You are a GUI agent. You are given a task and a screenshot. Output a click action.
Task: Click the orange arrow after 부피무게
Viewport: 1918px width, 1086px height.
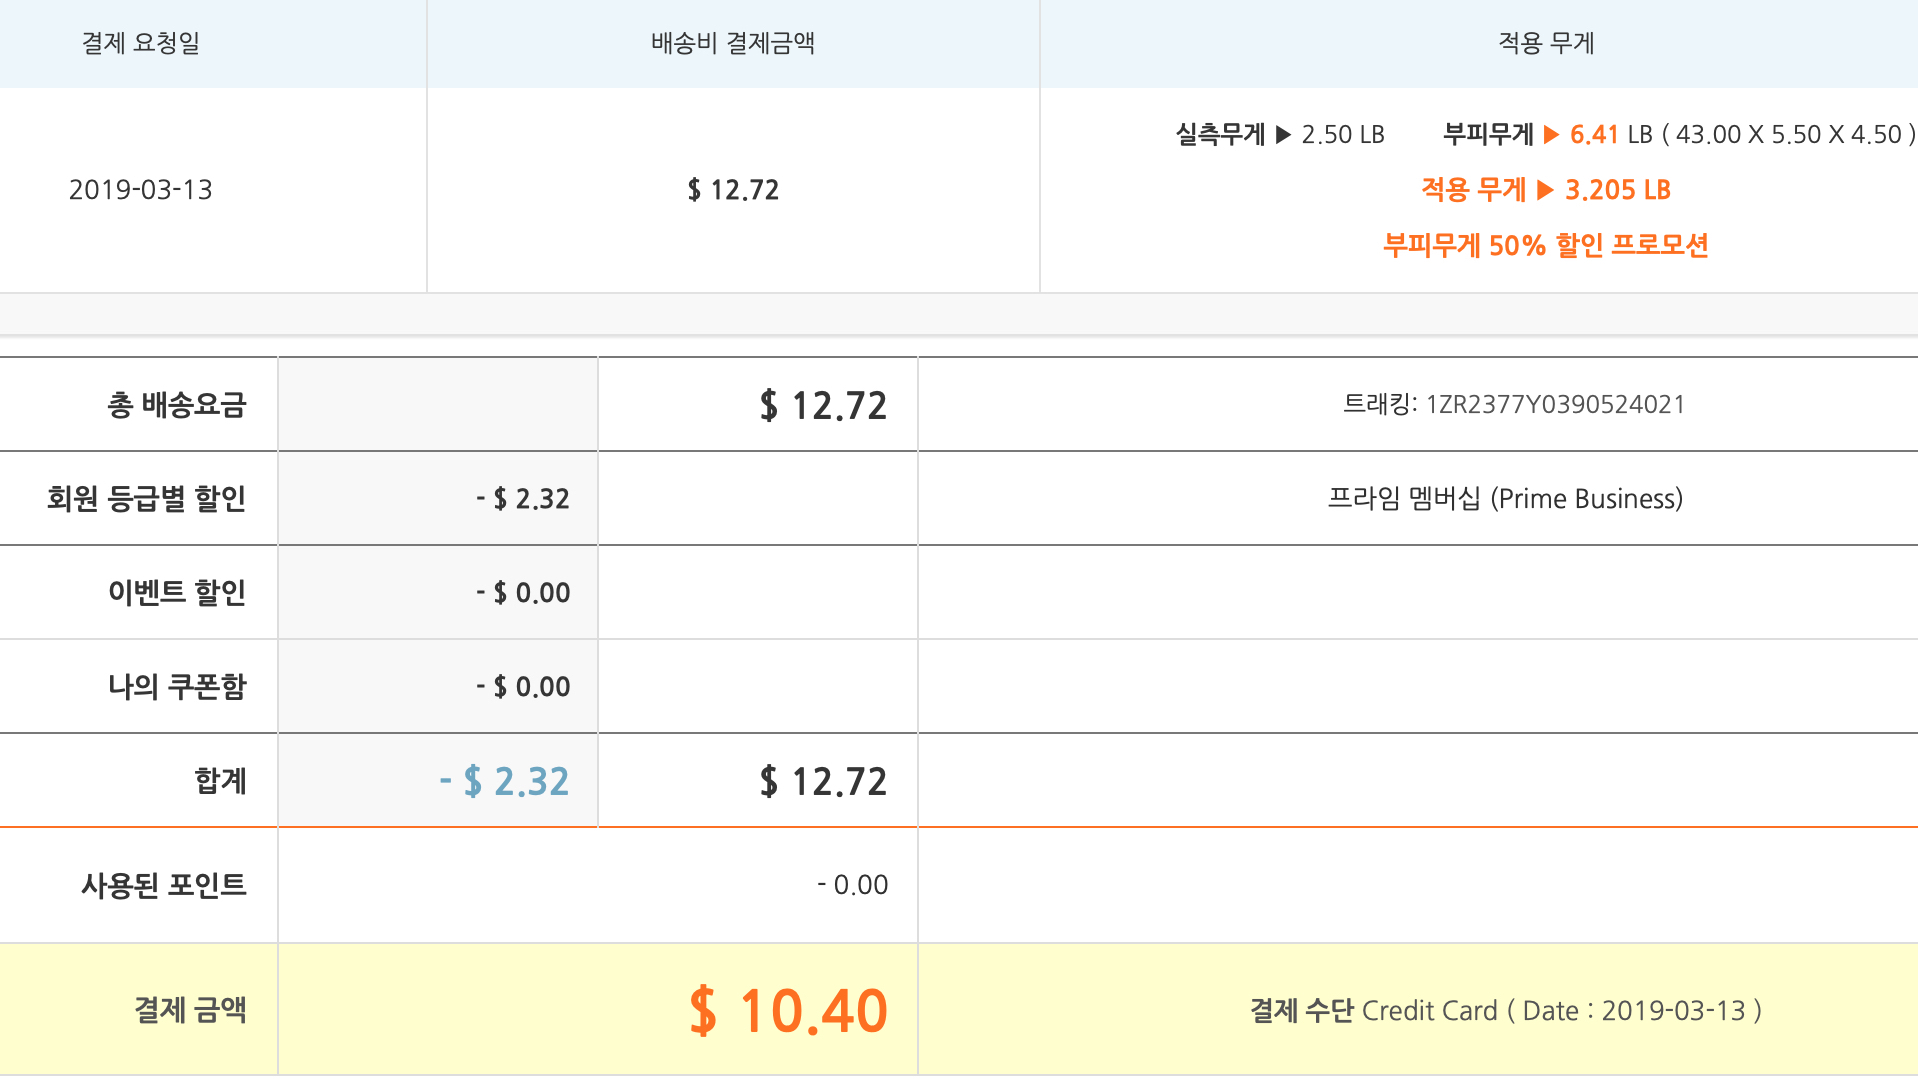[1551, 135]
